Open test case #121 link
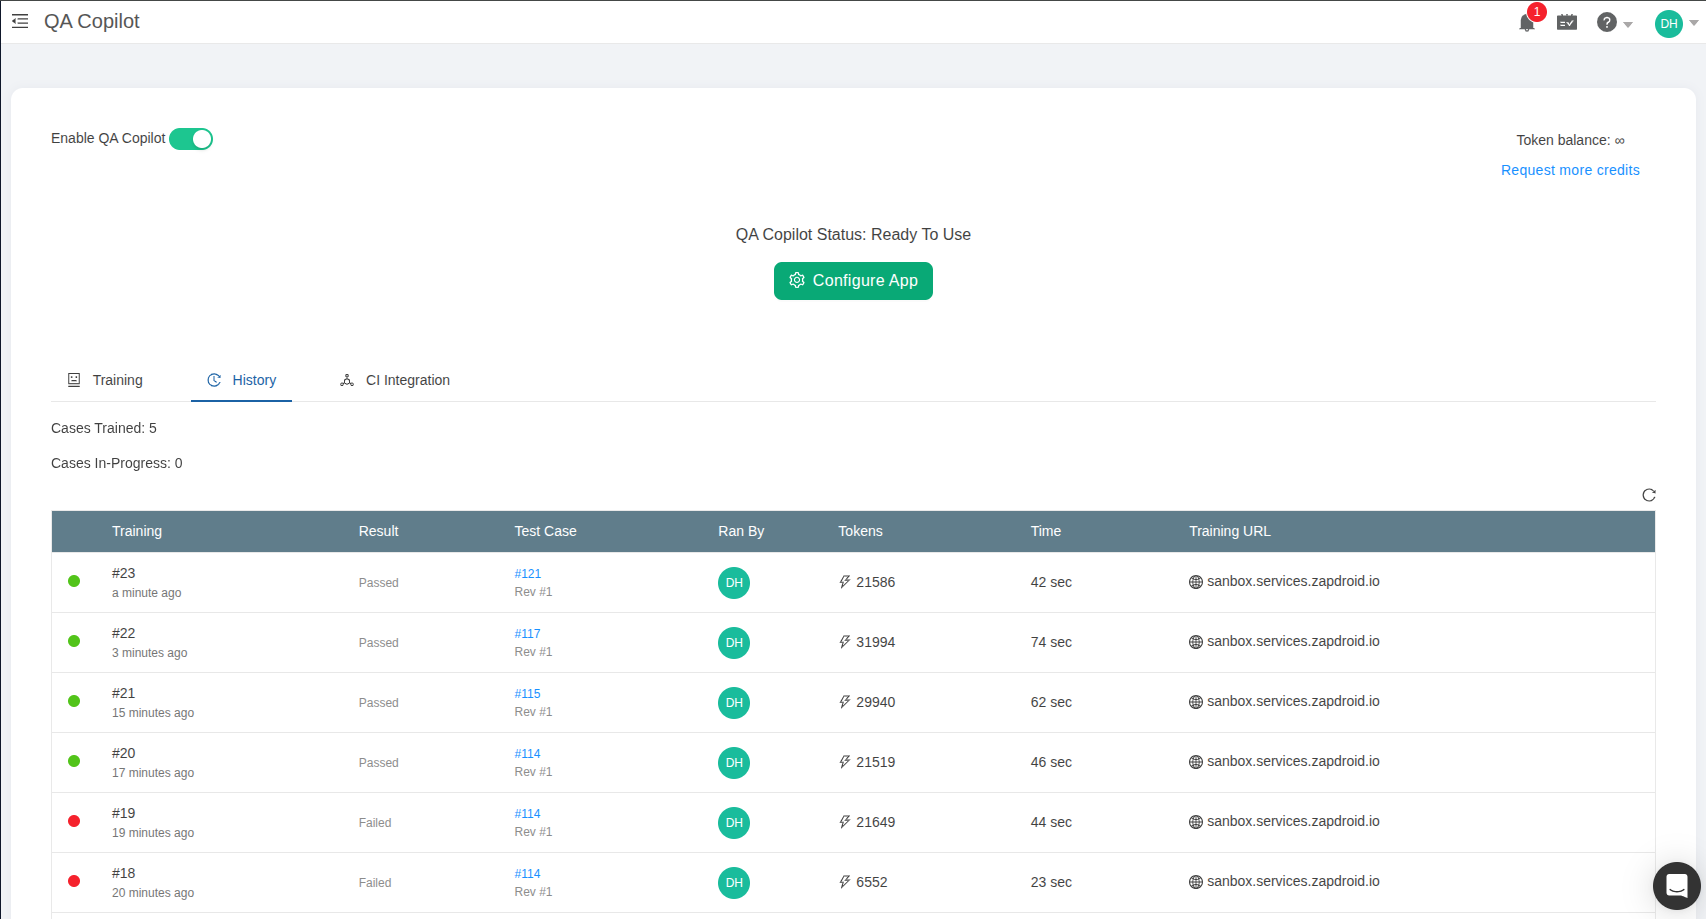This screenshot has height=919, width=1706. 528,574
